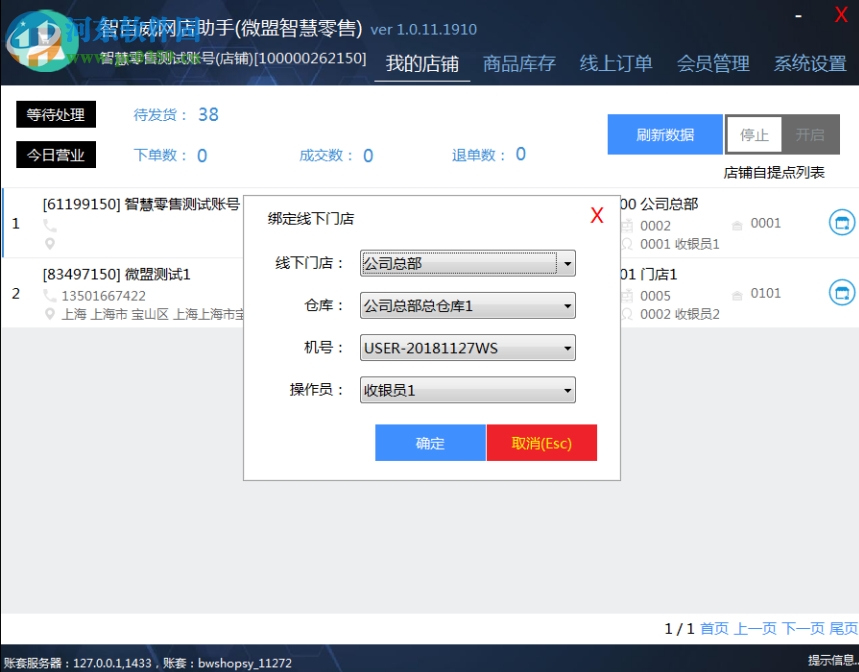This screenshot has width=859, height=672.
Task: Switch to 等待处理 mode
Action: click(x=55, y=114)
